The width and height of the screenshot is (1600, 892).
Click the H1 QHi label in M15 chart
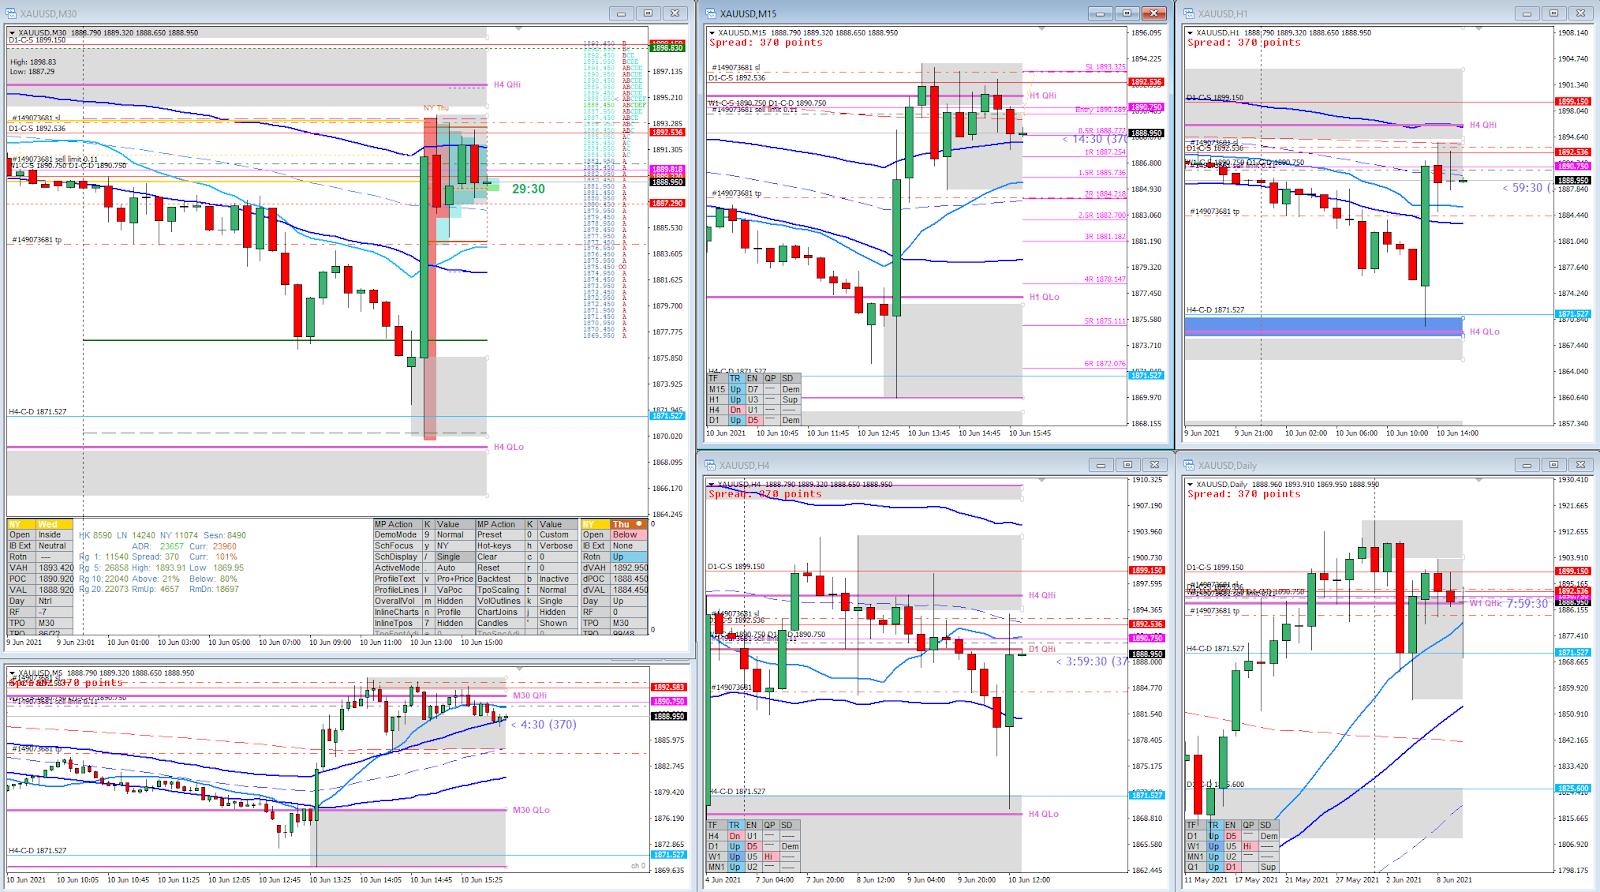point(1043,96)
